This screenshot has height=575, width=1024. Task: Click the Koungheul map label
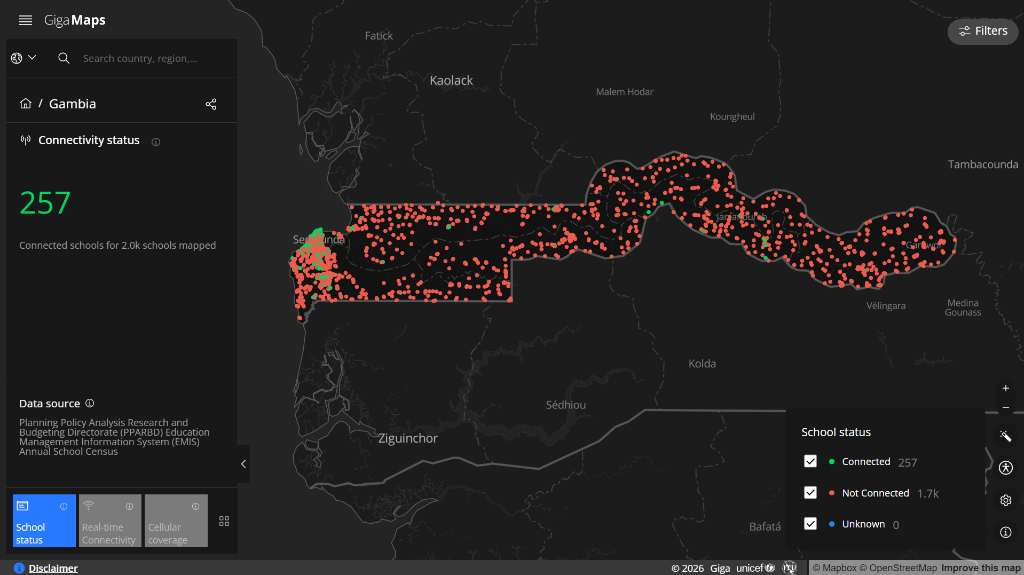(732, 117)
